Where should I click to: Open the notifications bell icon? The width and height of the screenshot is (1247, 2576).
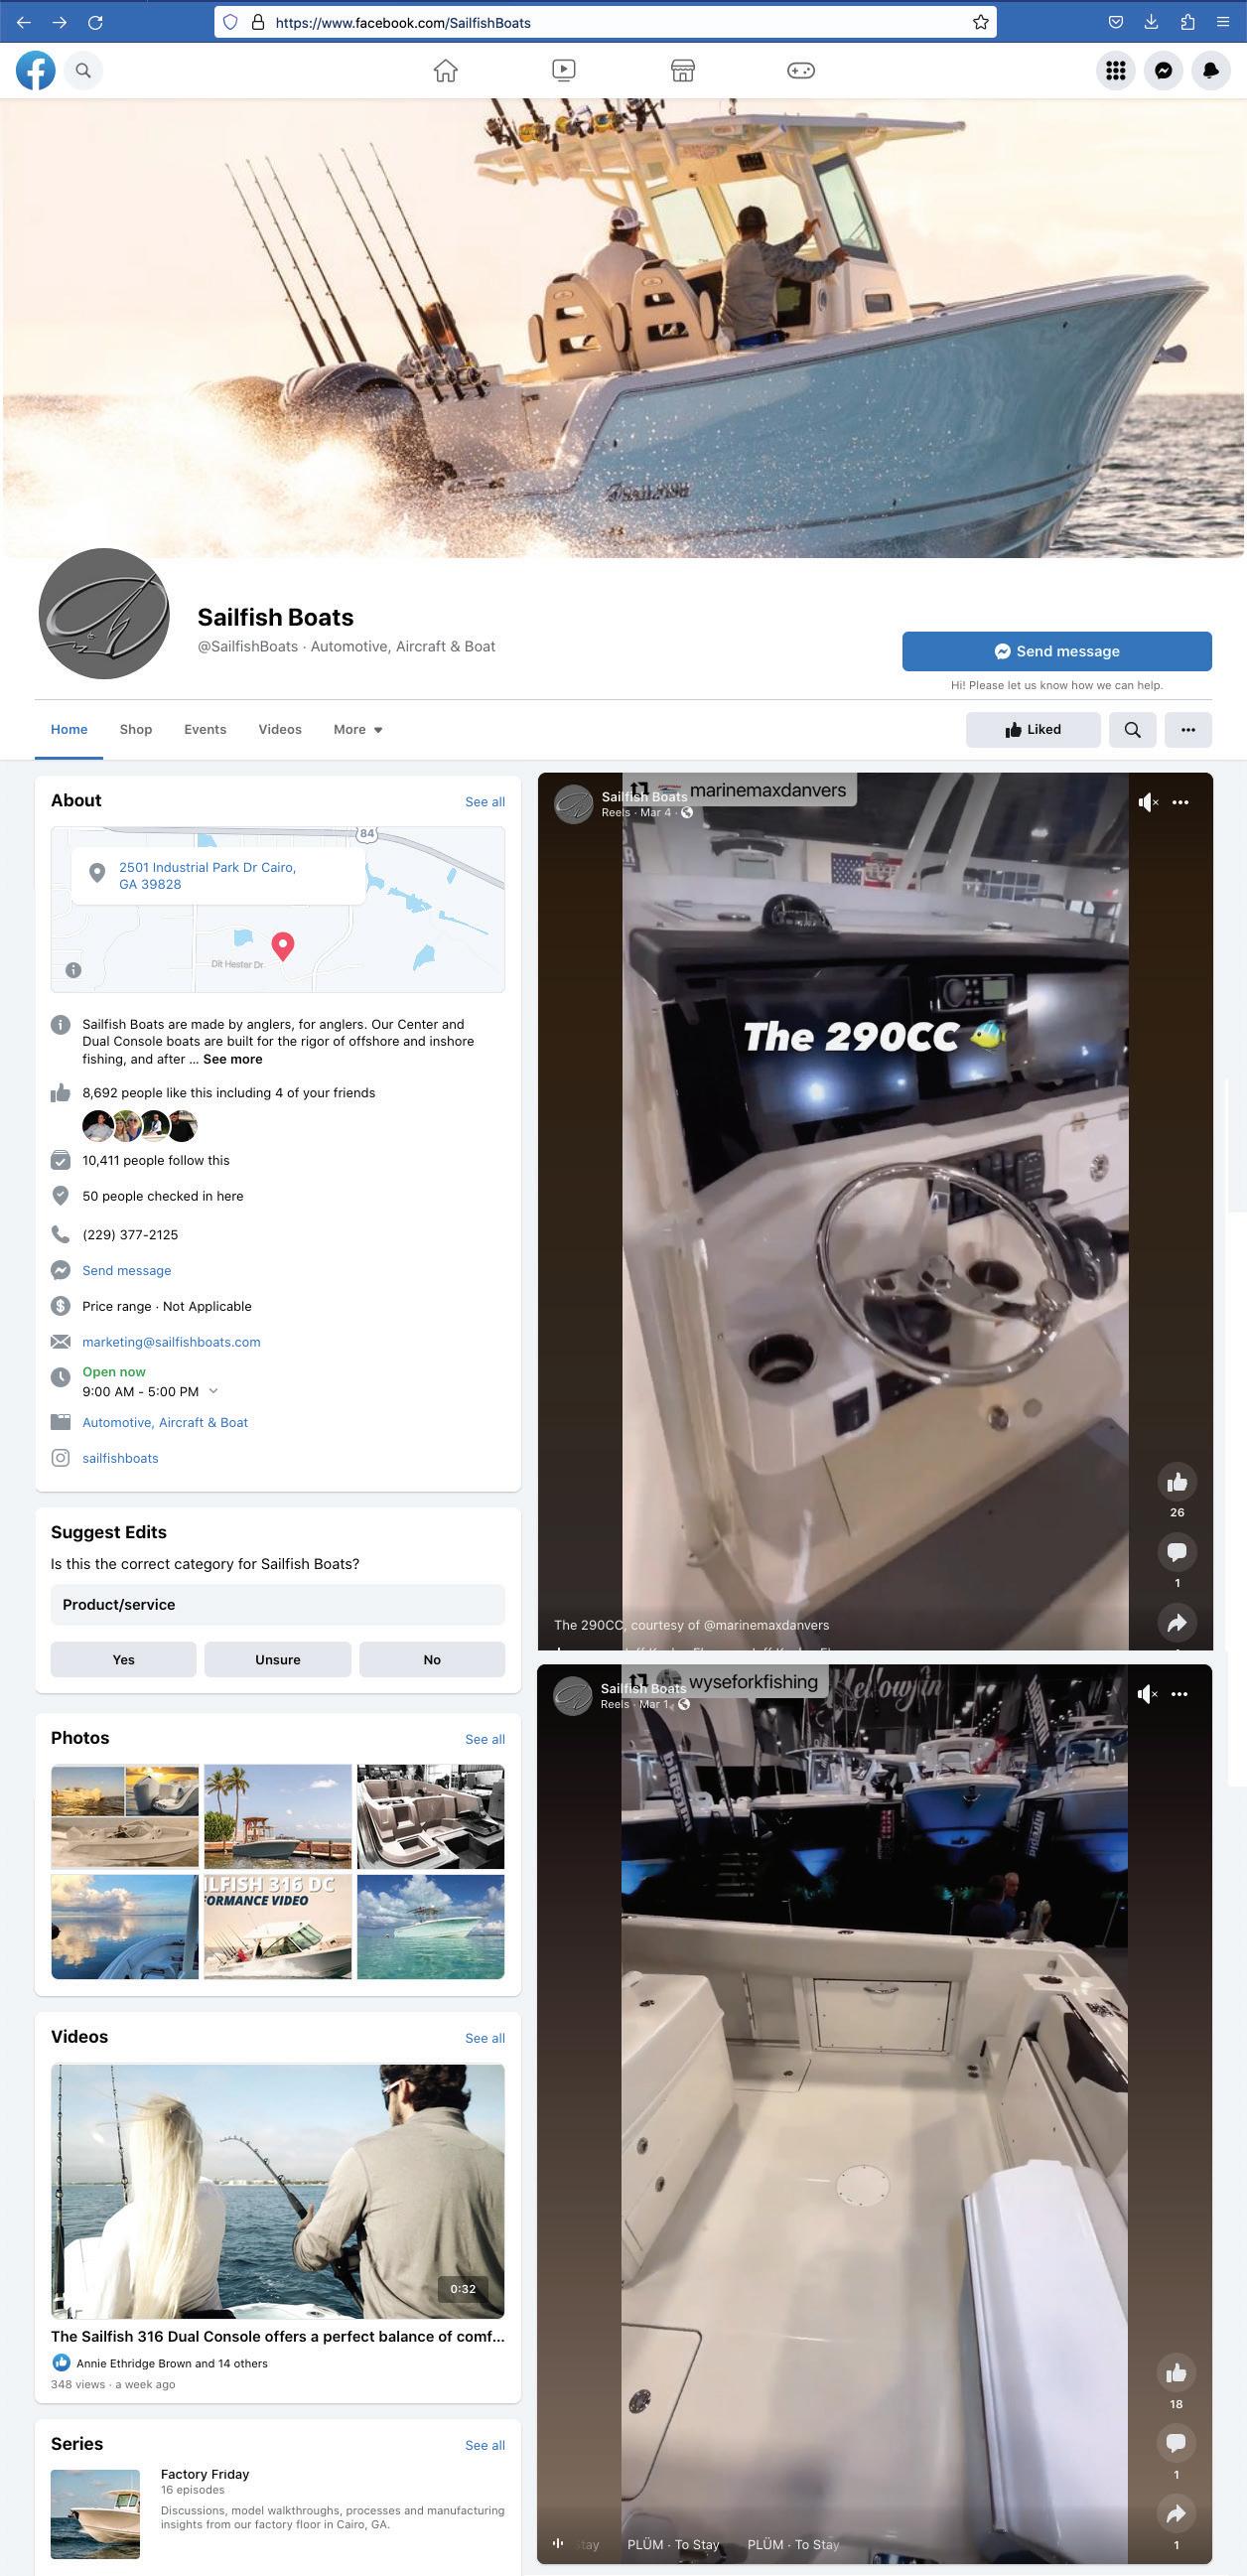click(x=1211, y=71)
